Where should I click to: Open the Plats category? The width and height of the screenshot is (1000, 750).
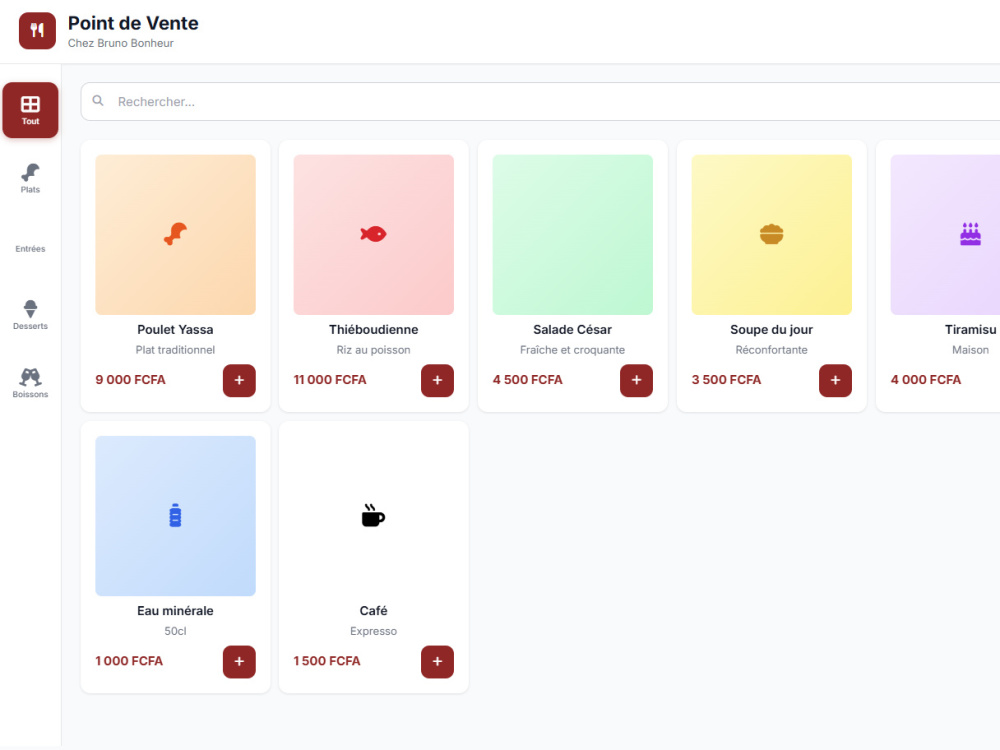tap(30, 179)
